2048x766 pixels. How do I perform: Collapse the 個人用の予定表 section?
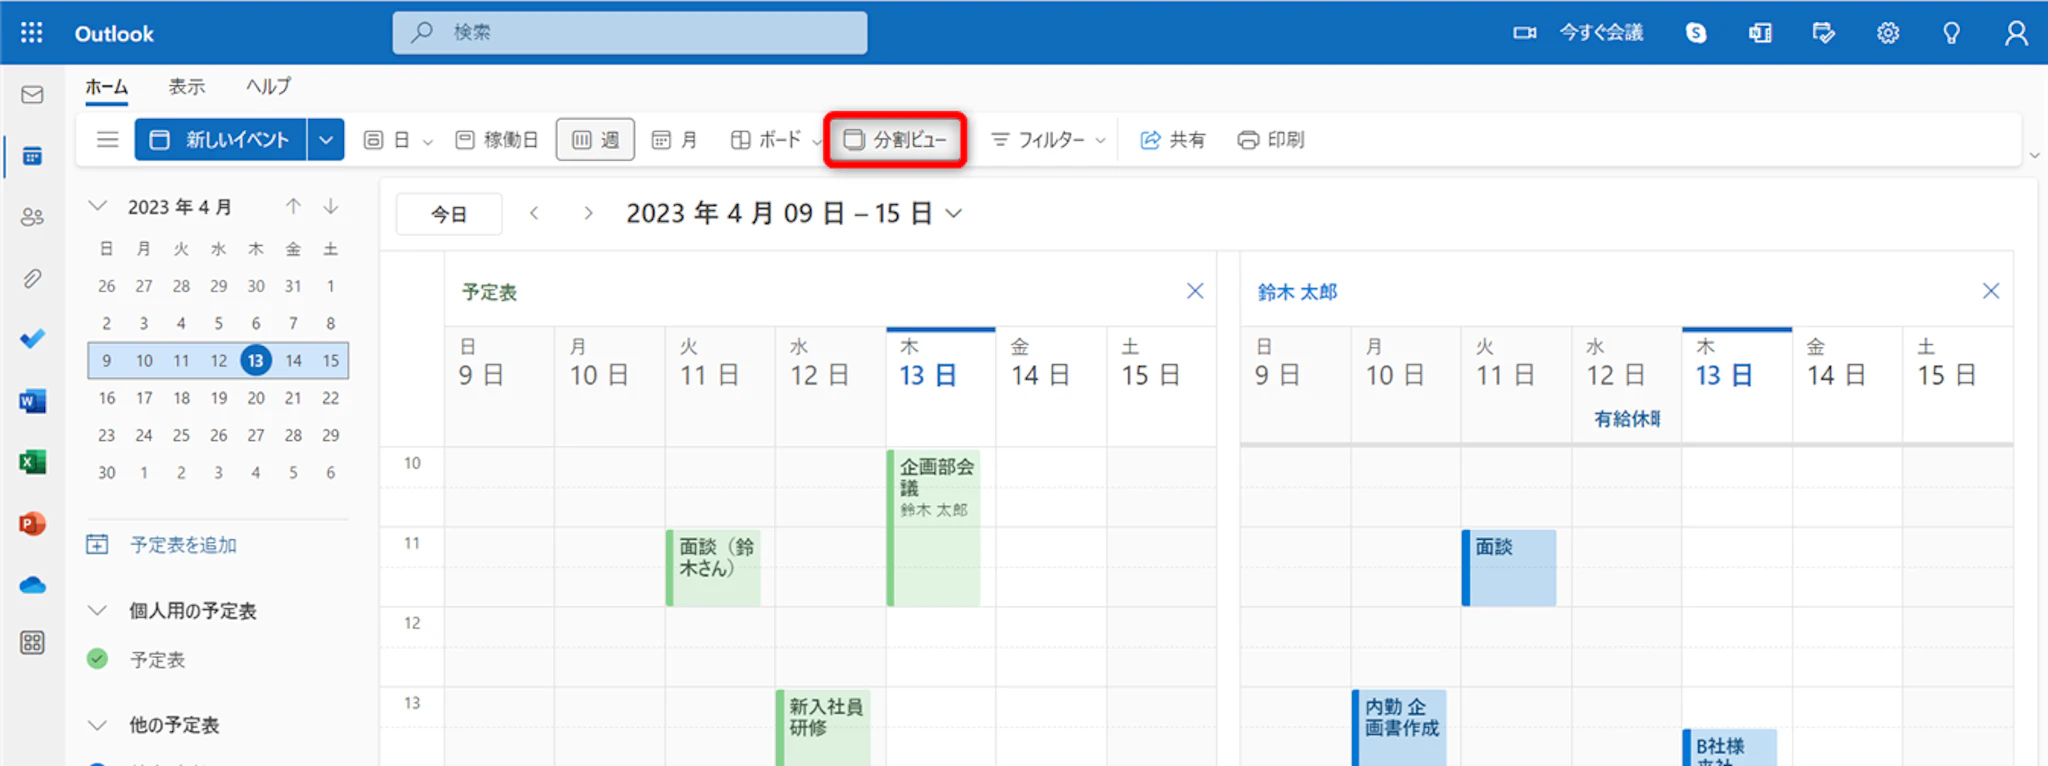(x=97, y=611)
